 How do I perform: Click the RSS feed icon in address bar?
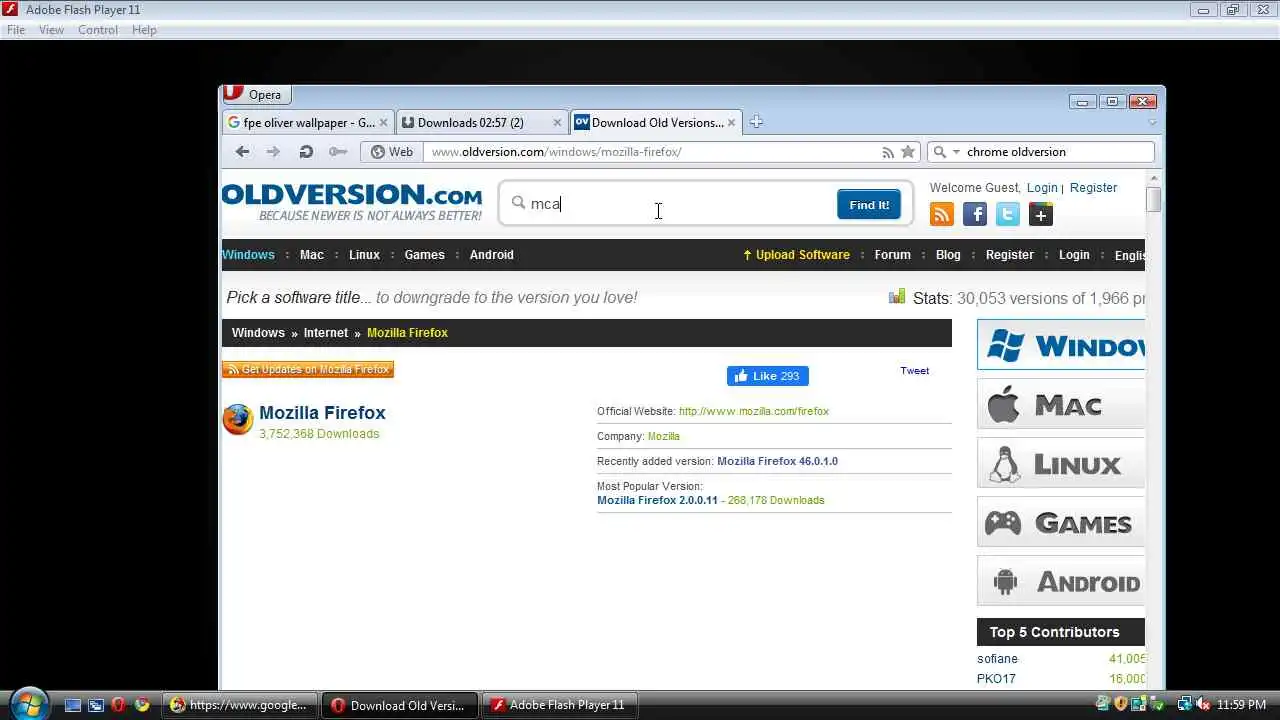[x=888, y=152]
